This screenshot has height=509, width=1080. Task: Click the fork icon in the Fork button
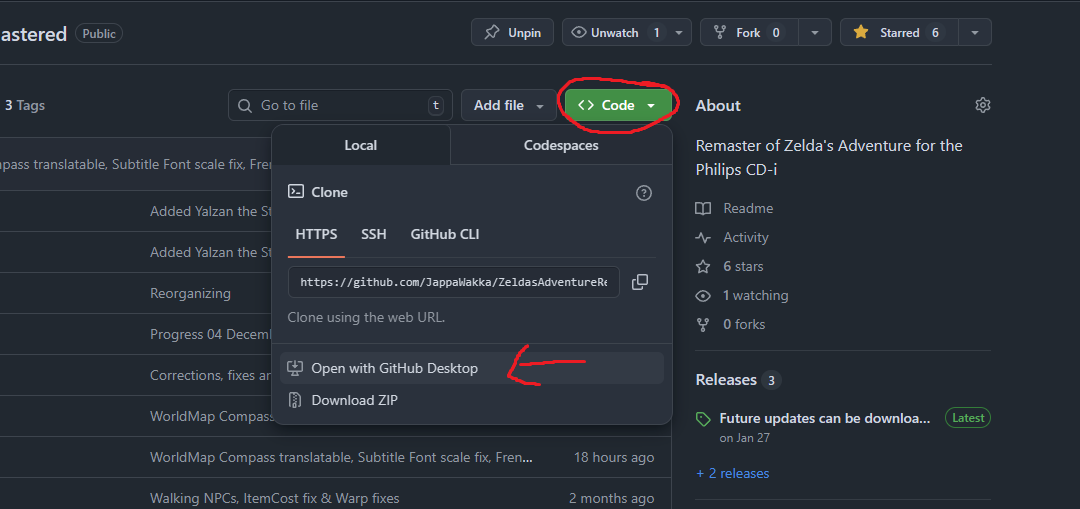pos(720,32)
